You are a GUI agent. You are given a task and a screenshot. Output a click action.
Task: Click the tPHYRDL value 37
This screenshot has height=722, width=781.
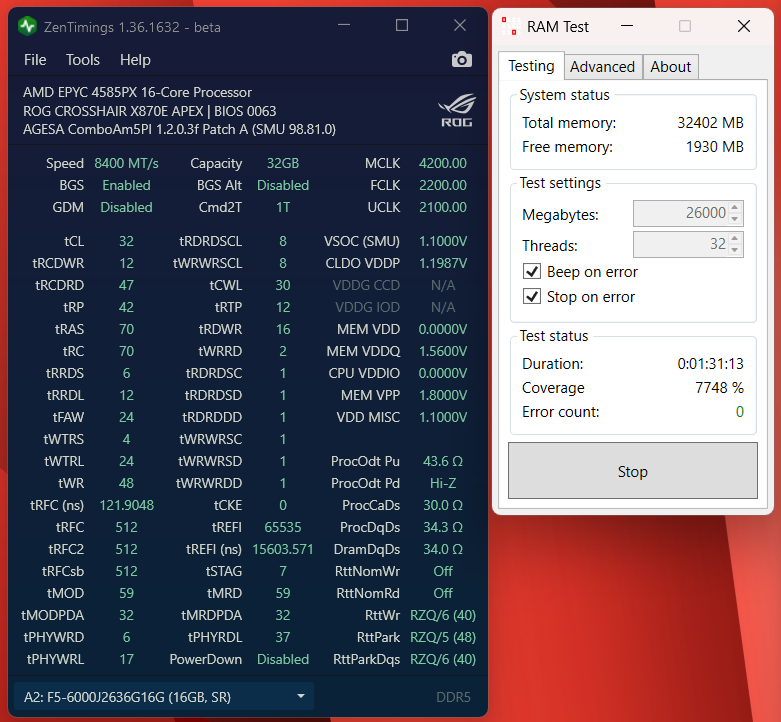pyautogui.click(x=283, y=637)
